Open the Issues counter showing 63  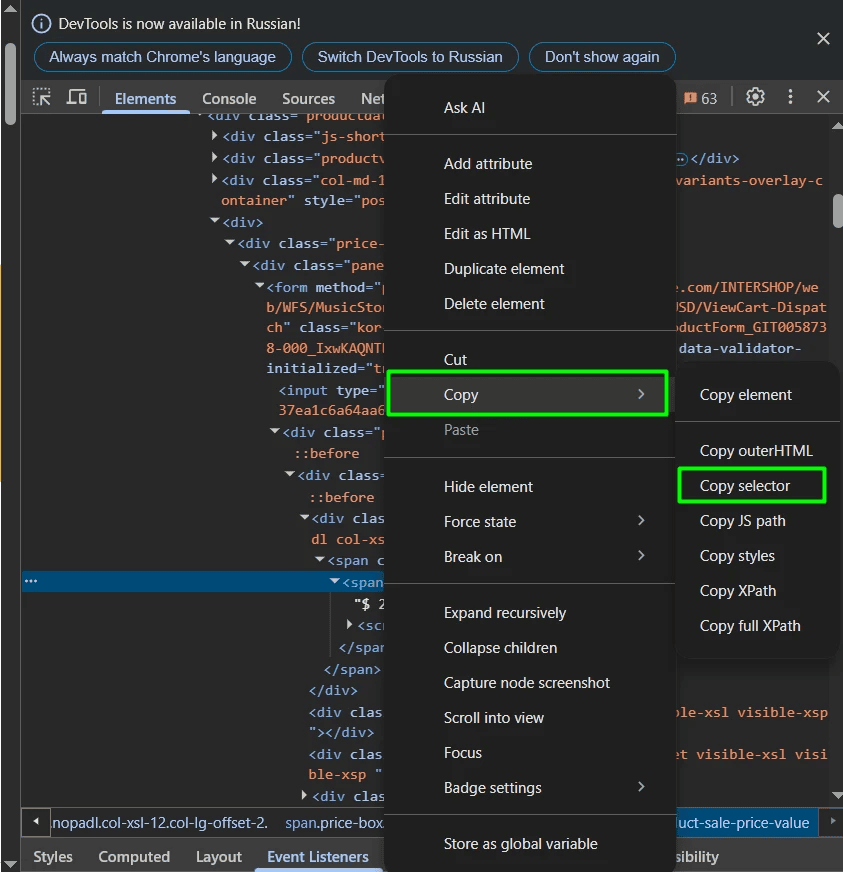coord(699,97)
